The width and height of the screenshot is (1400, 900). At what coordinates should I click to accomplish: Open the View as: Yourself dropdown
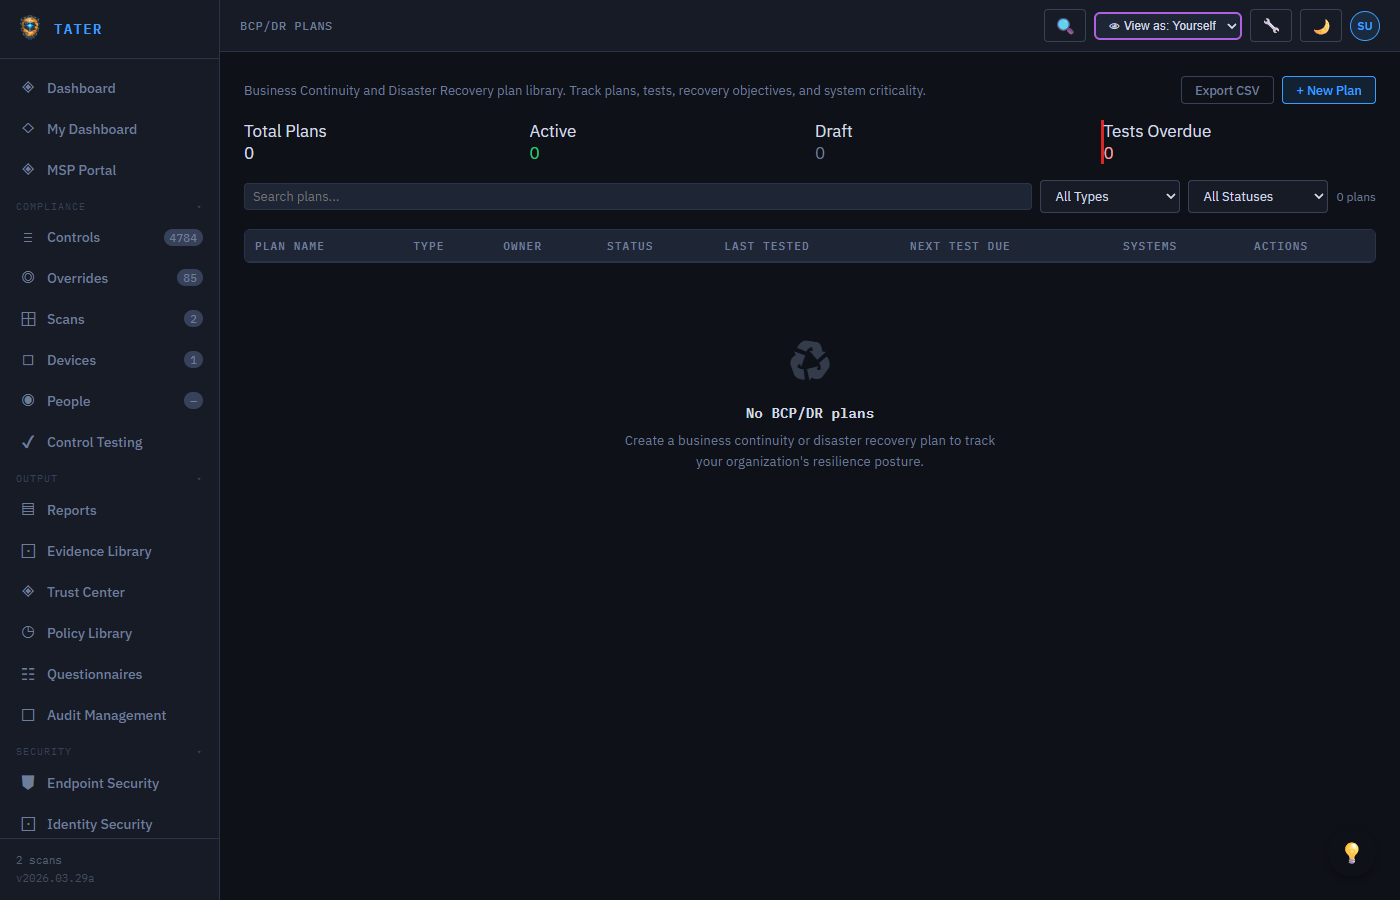[x=1168, y=26]
